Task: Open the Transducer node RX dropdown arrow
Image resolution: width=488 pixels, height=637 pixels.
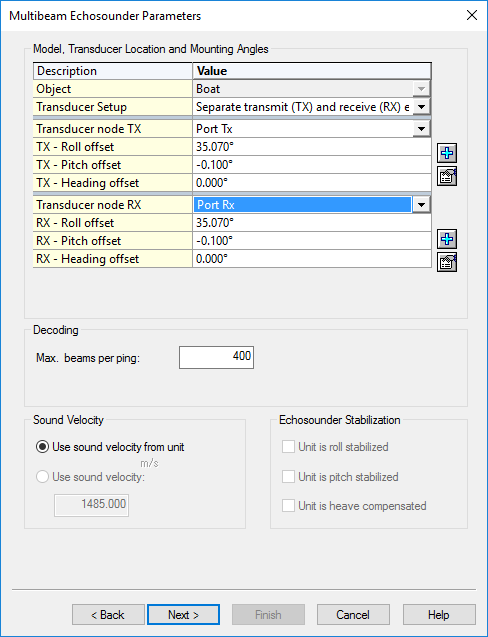Action: click(x=421, y=205)
